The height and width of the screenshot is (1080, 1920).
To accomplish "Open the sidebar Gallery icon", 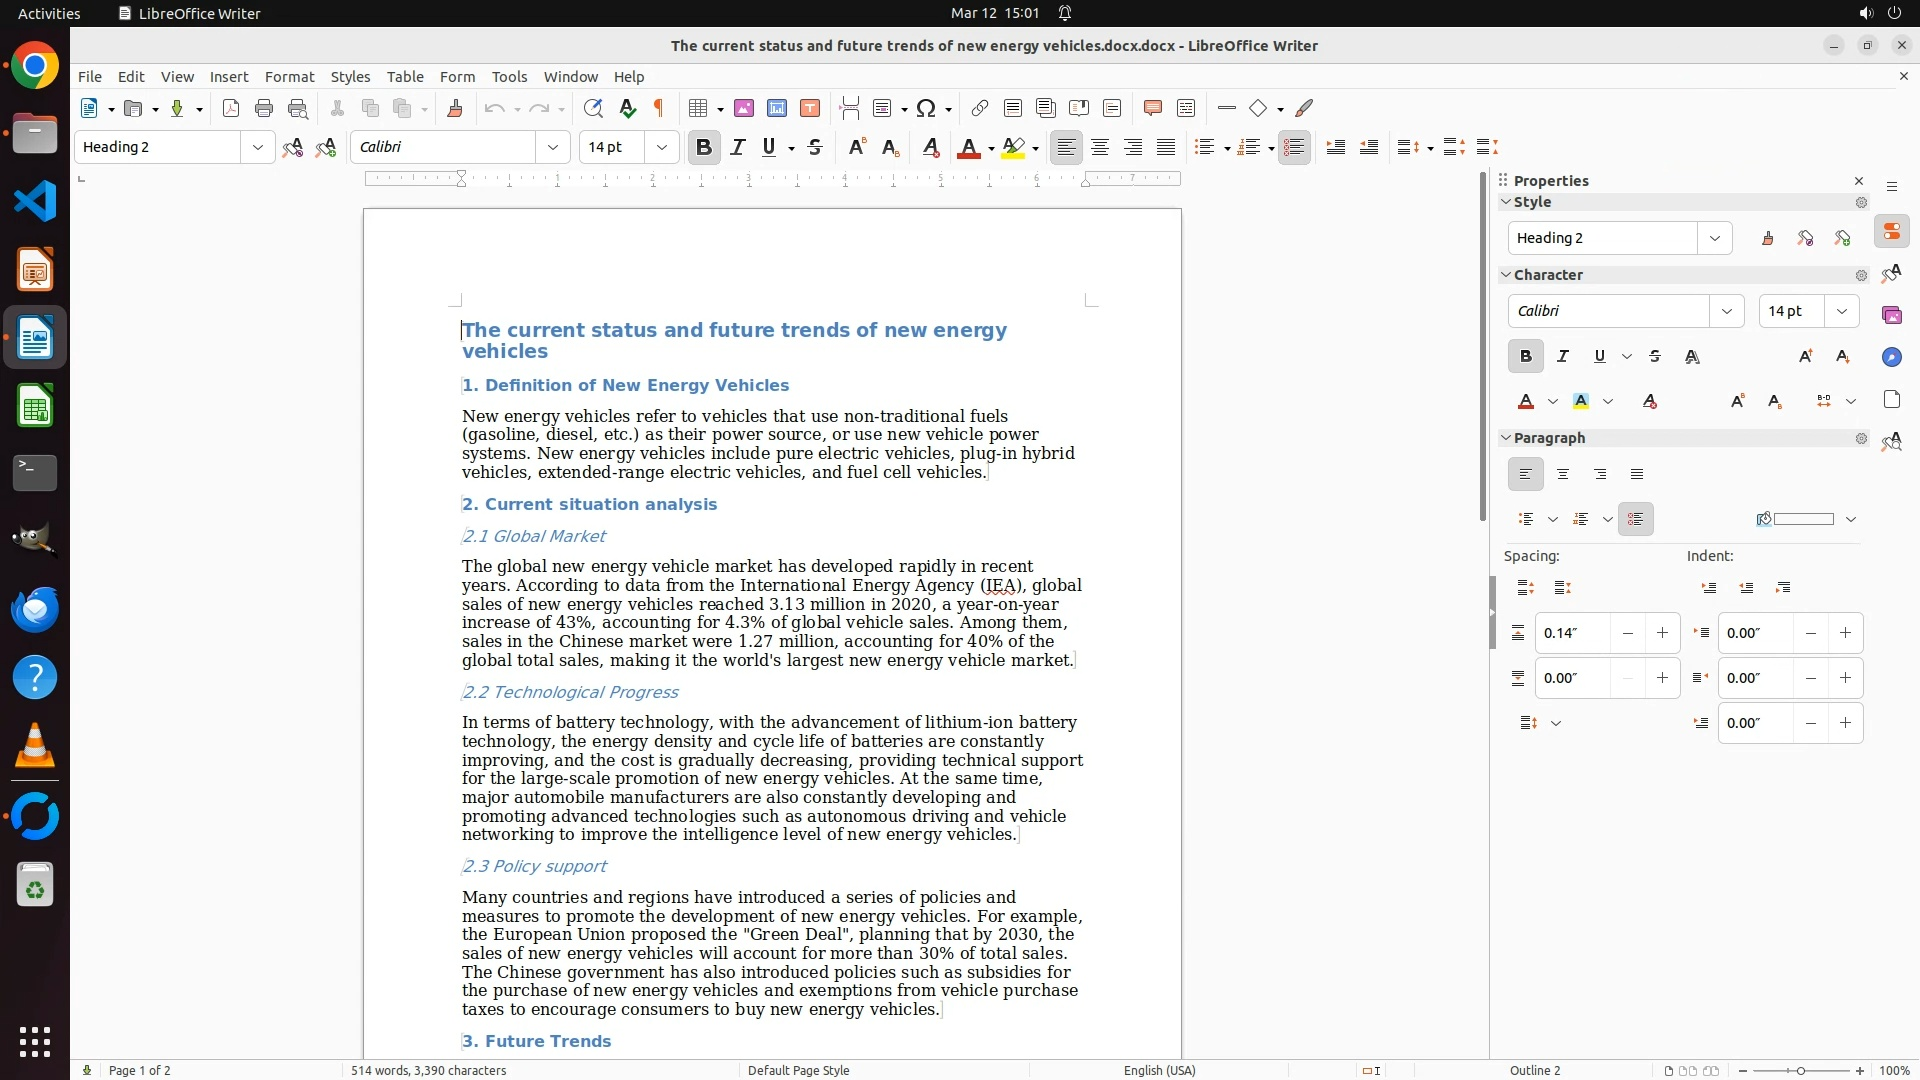I will (1891, 315).
